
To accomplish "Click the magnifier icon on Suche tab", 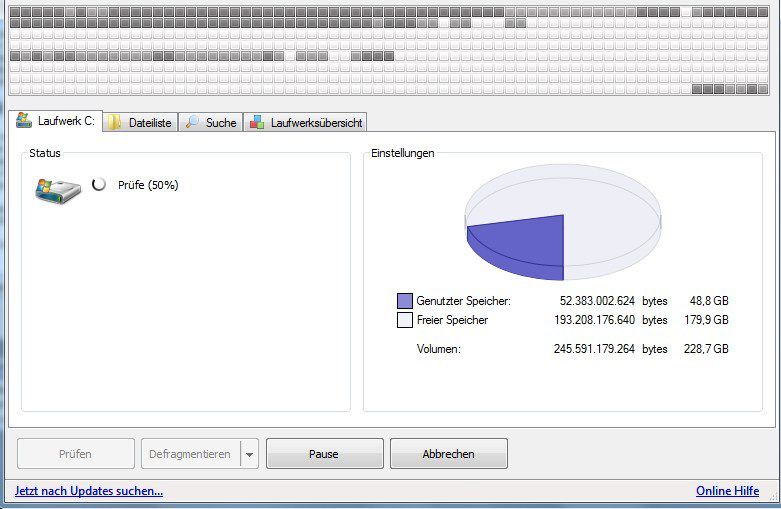I will (x=192, y=122).
